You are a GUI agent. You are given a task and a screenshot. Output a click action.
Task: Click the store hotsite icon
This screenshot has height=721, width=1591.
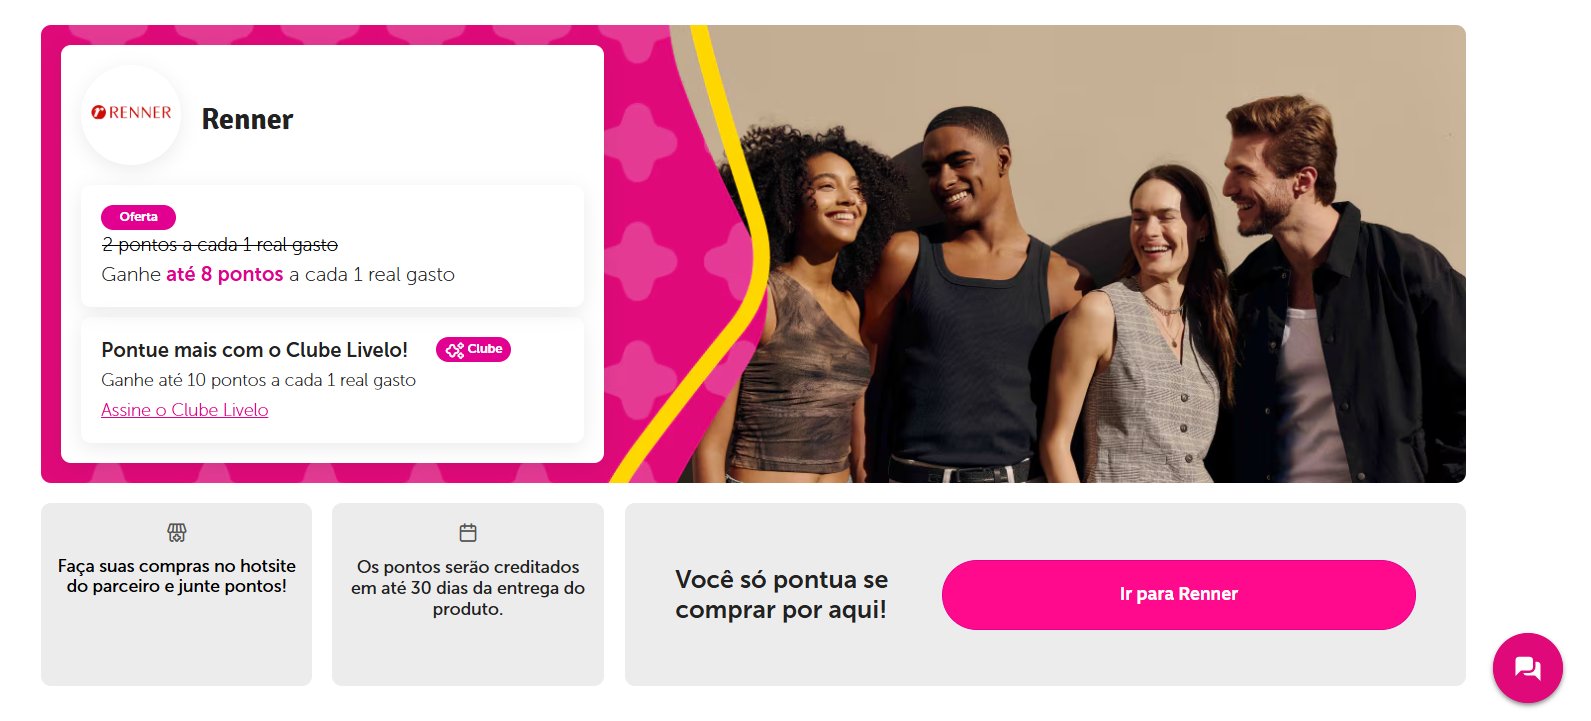(x=177, y=532)
